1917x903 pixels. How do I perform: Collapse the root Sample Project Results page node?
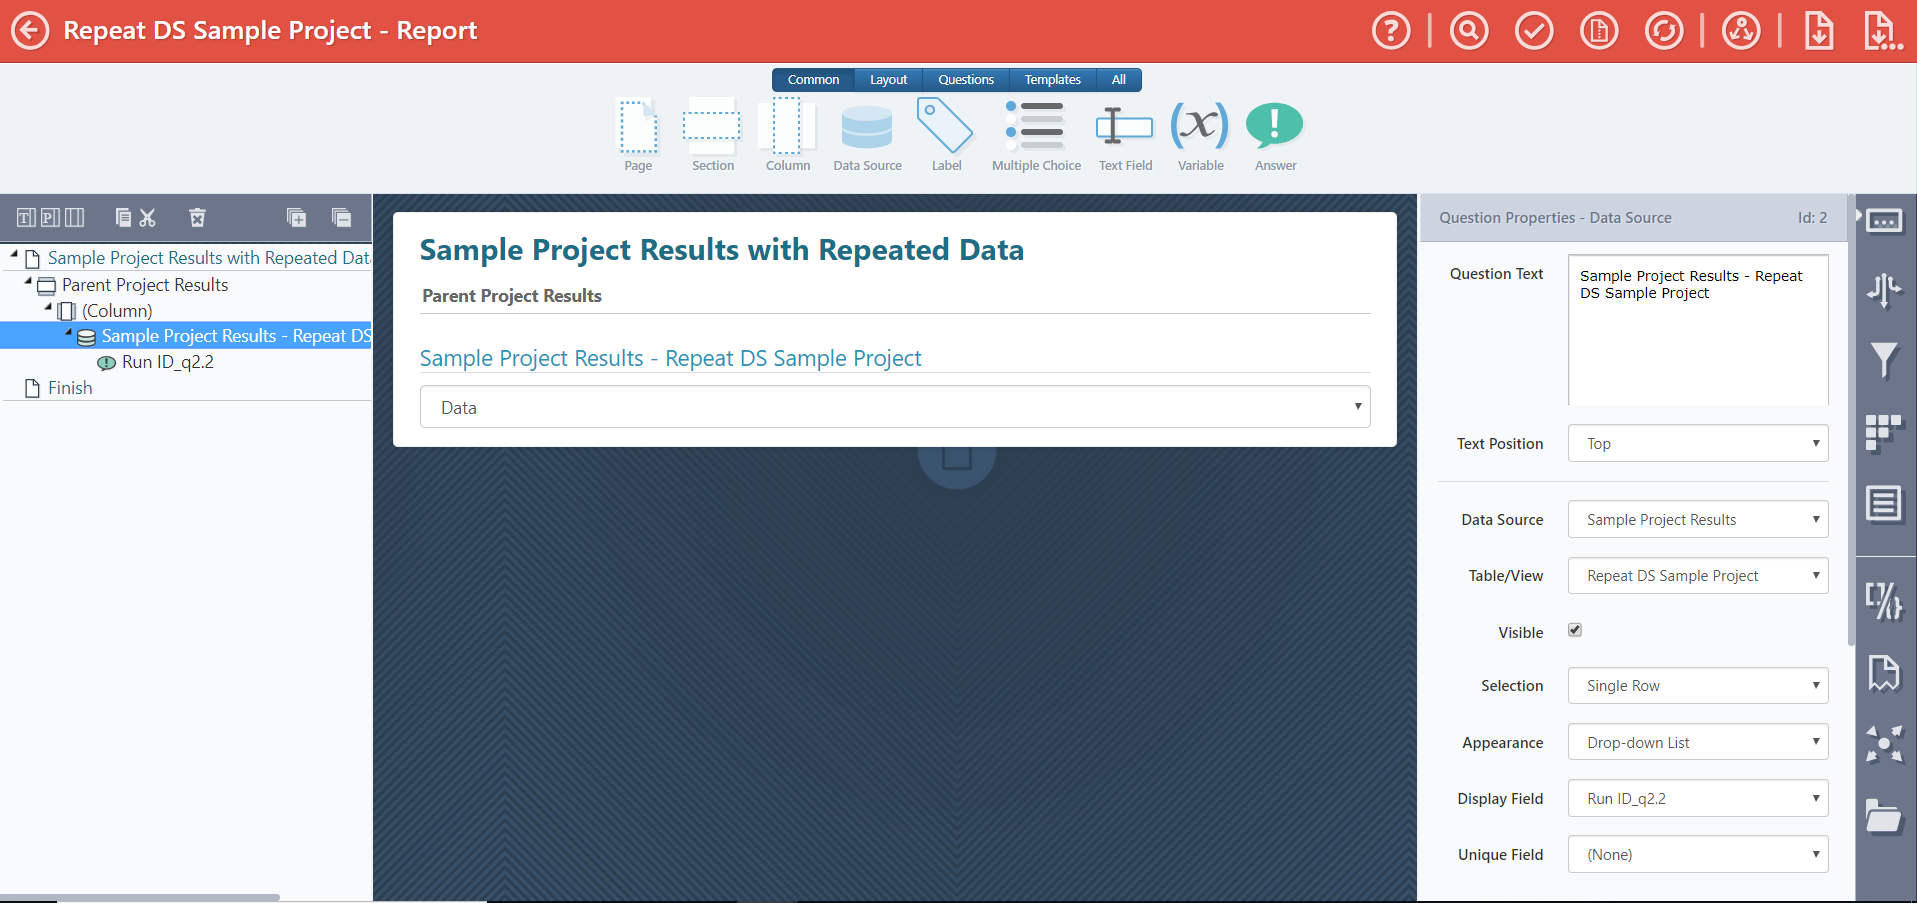point(14,255)
